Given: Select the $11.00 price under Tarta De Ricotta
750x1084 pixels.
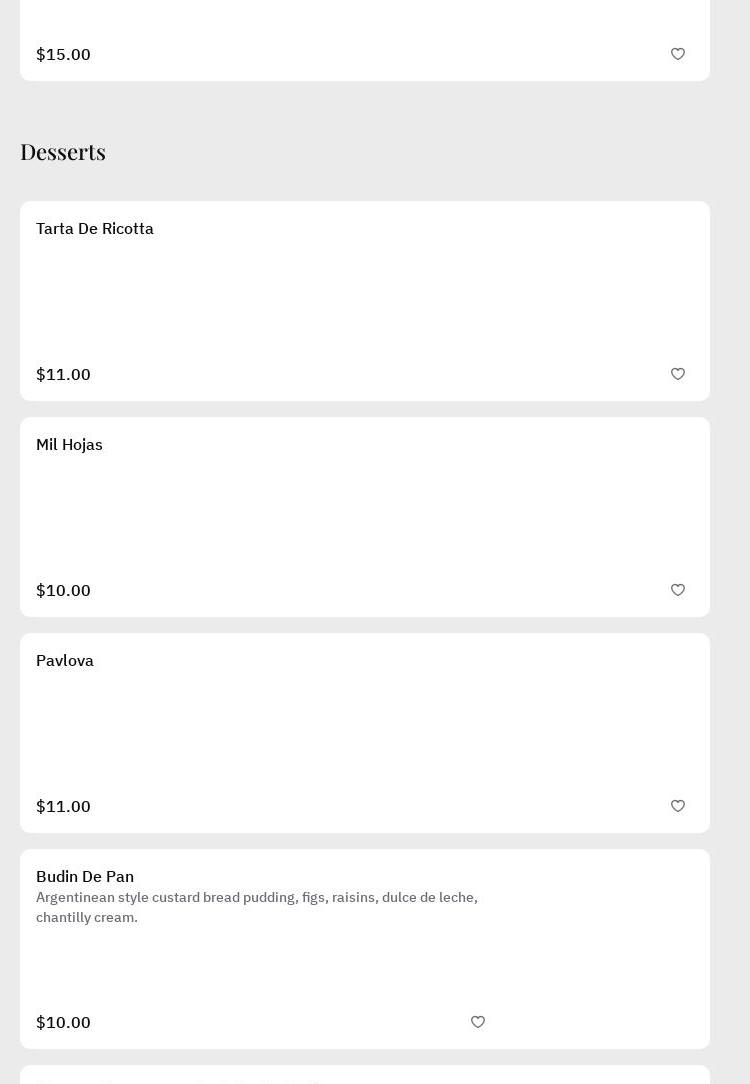Looking at the screenshot, I should click(63, 375).
